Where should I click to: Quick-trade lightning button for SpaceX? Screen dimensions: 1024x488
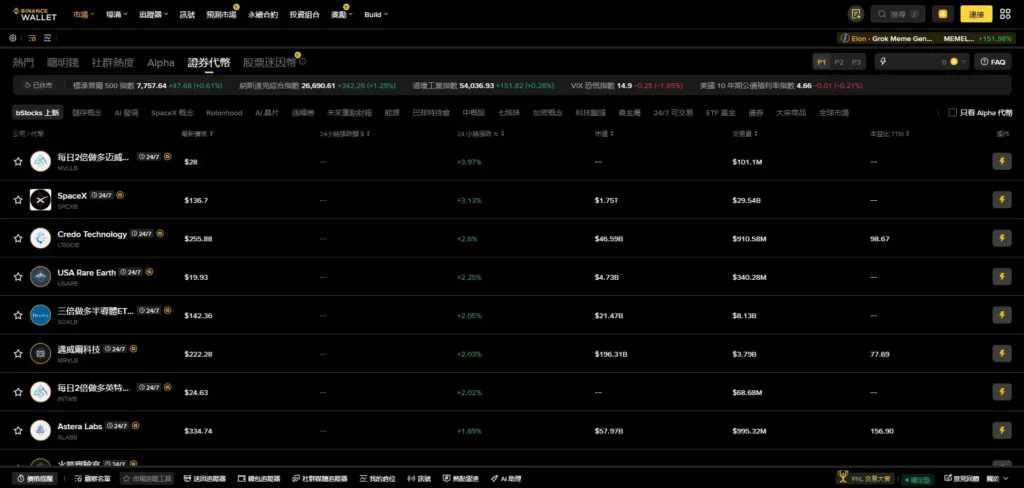pos(1002,200)
